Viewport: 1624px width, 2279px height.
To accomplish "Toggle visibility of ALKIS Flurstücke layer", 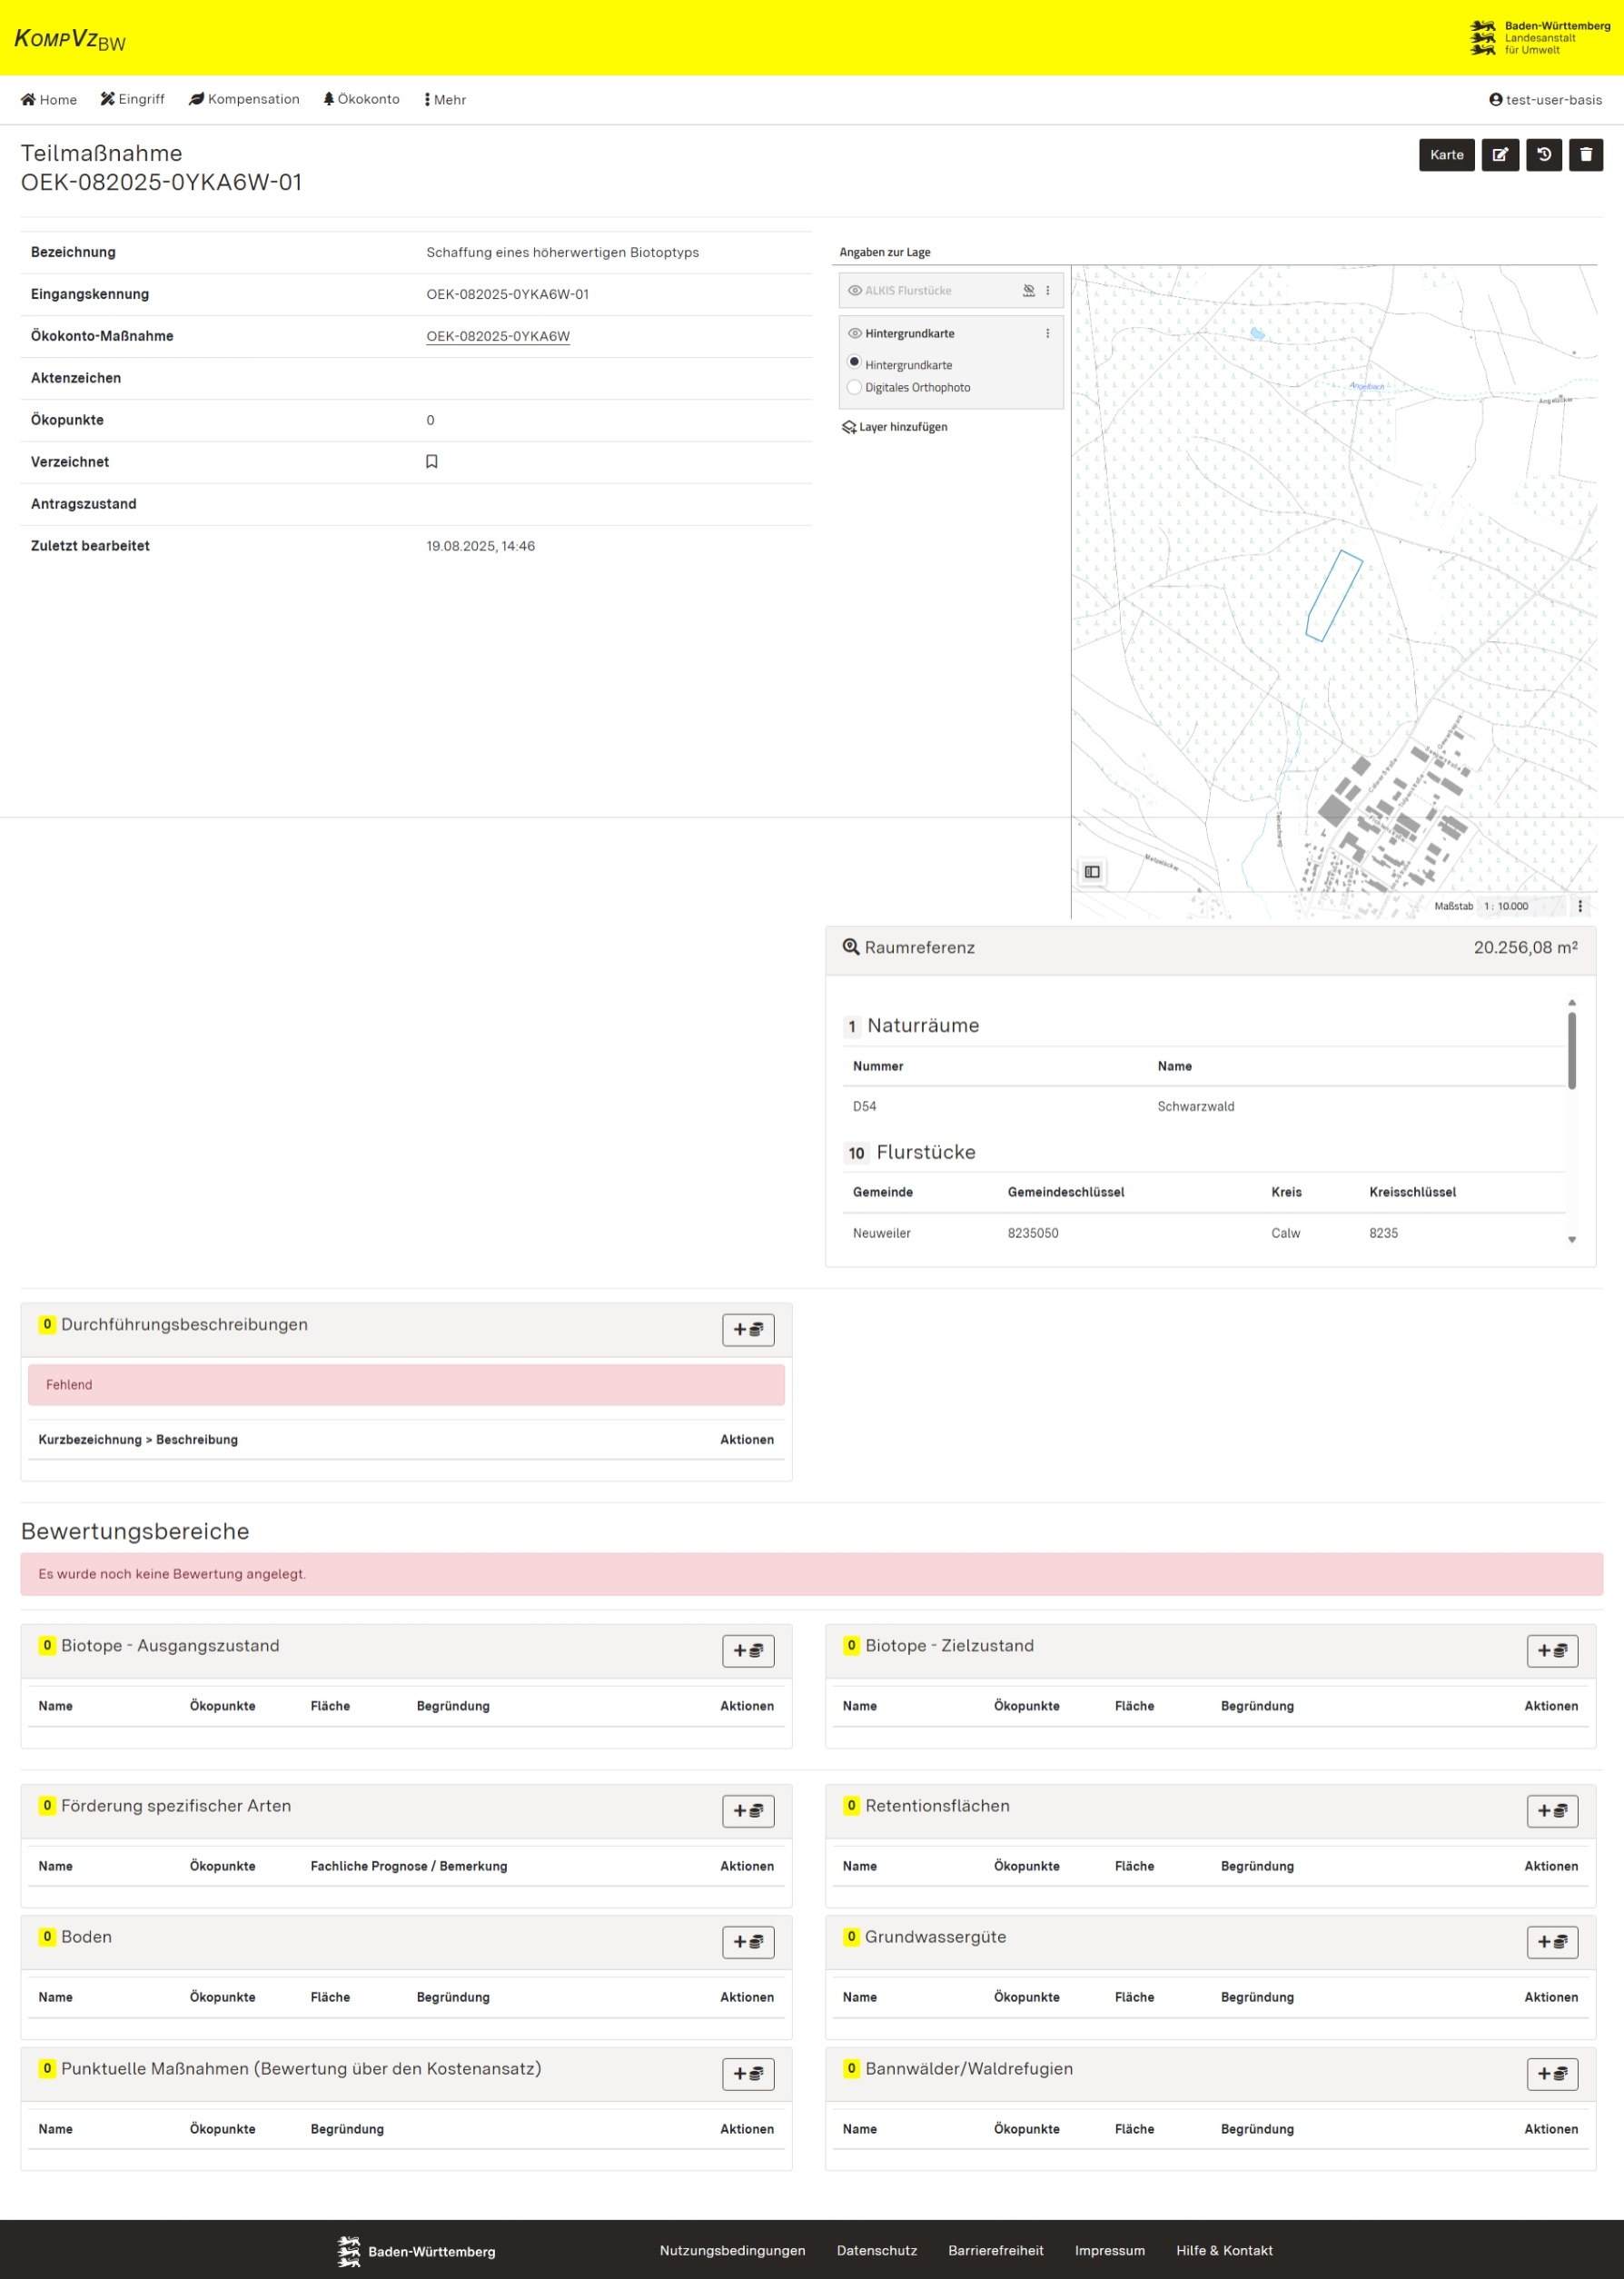I will coord(855,291).
